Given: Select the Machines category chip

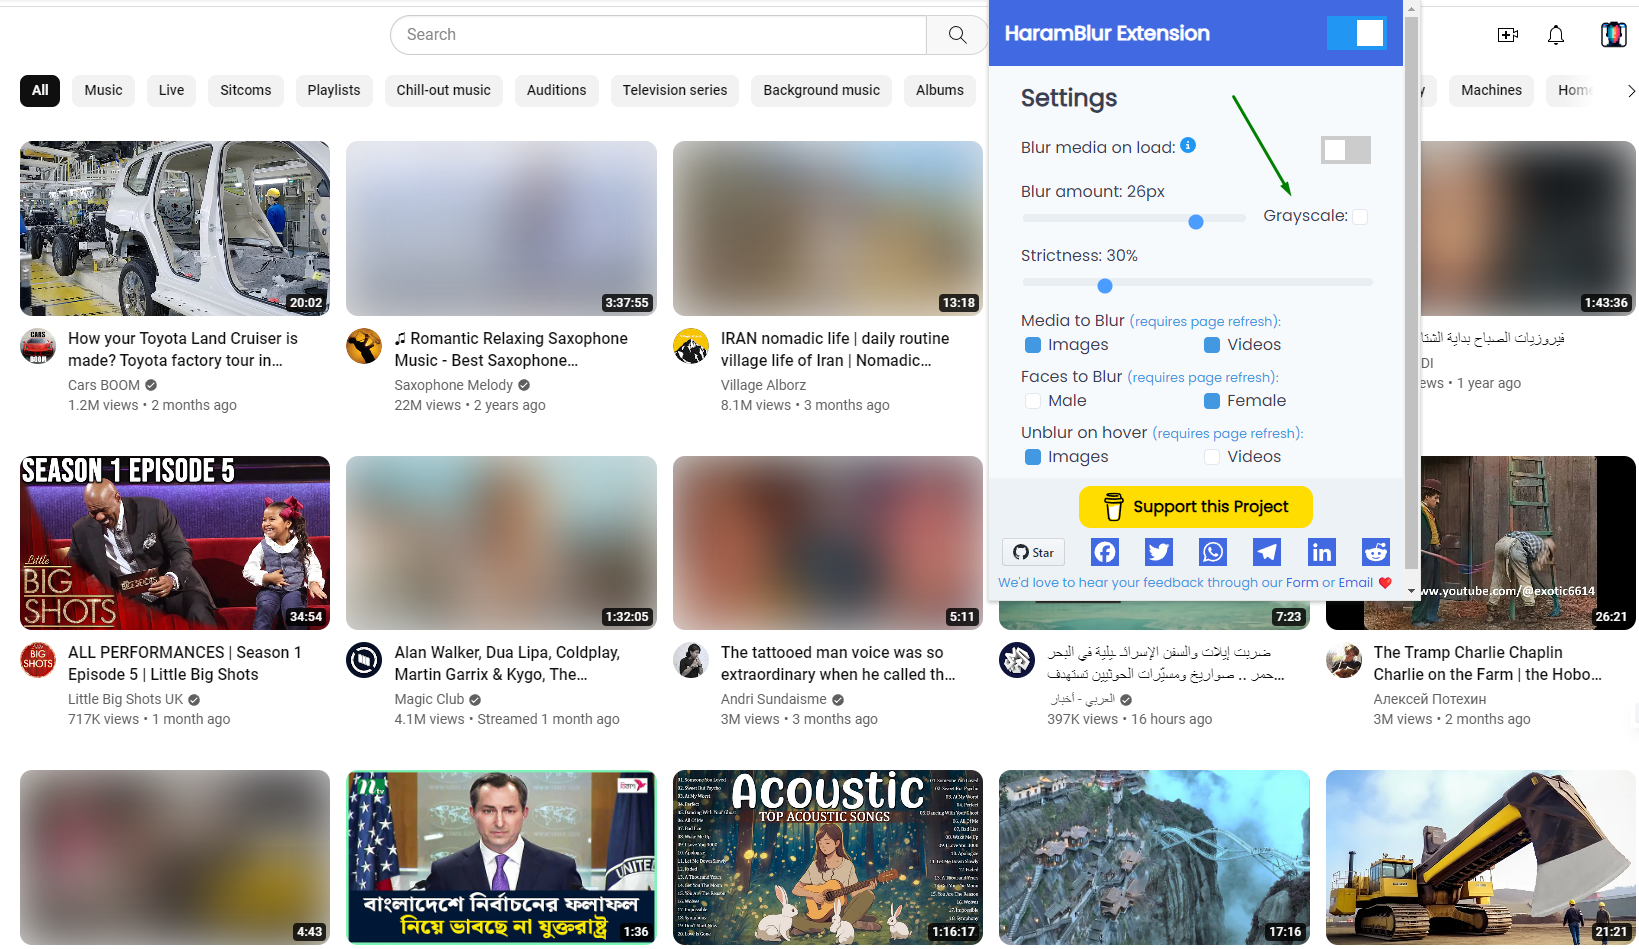Looking at the screenshot, I should click(x=1491, y=90).
